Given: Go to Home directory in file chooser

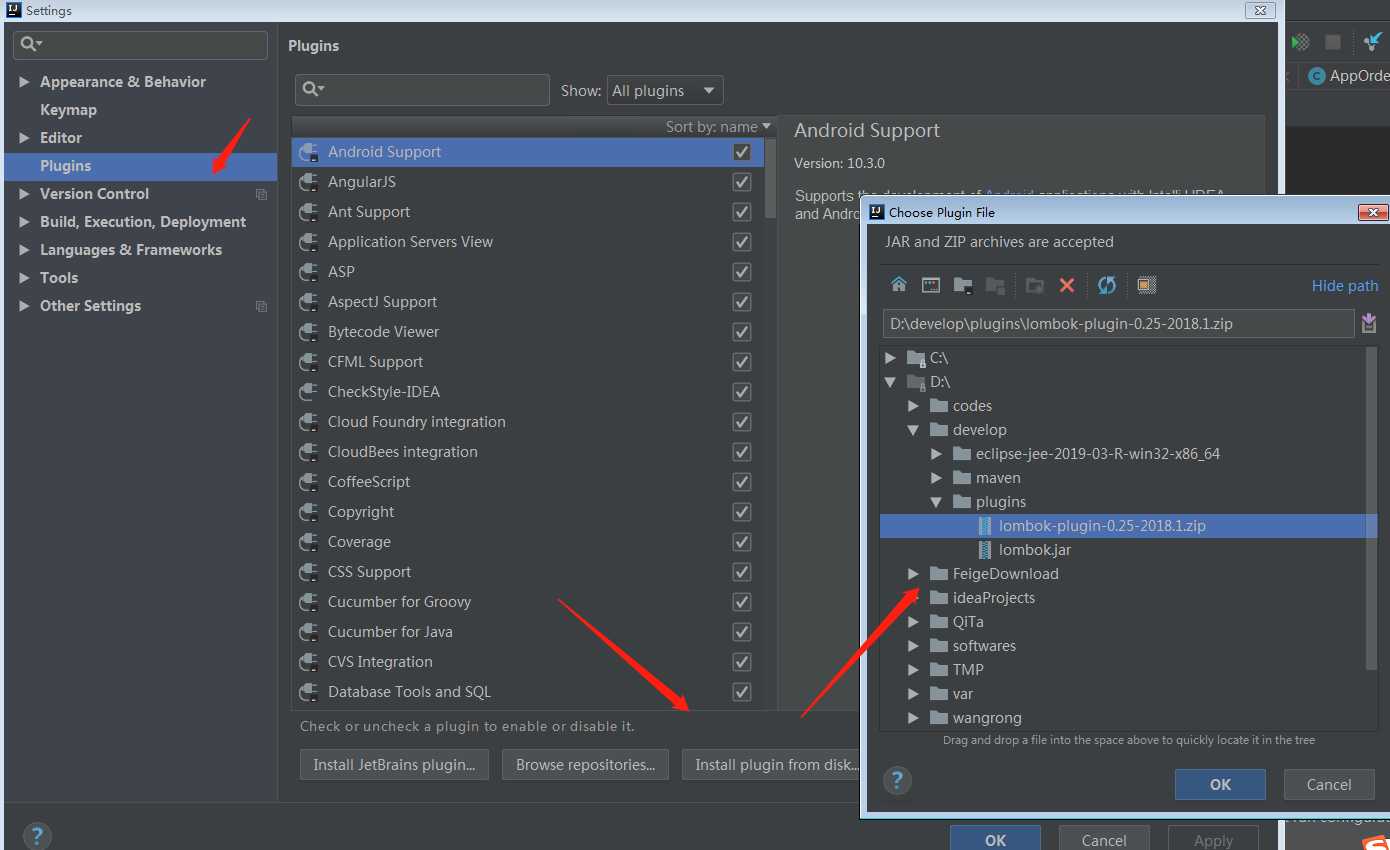Looking at the screenshot, I should click(x=899, y=285).
